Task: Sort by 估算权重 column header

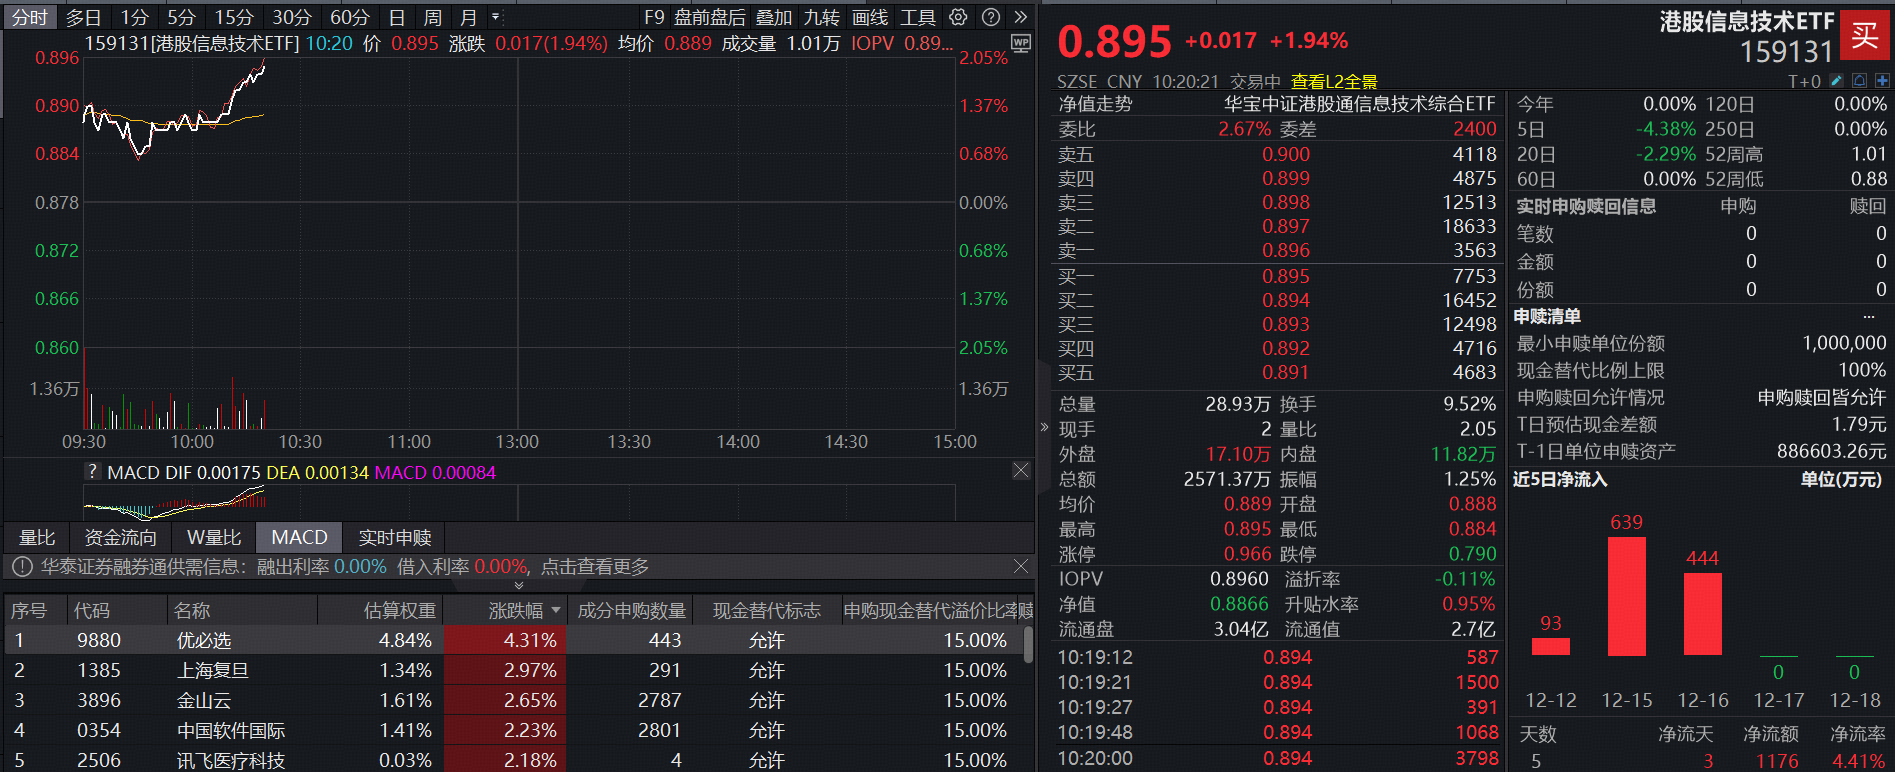Action: [x=399, y=610]
